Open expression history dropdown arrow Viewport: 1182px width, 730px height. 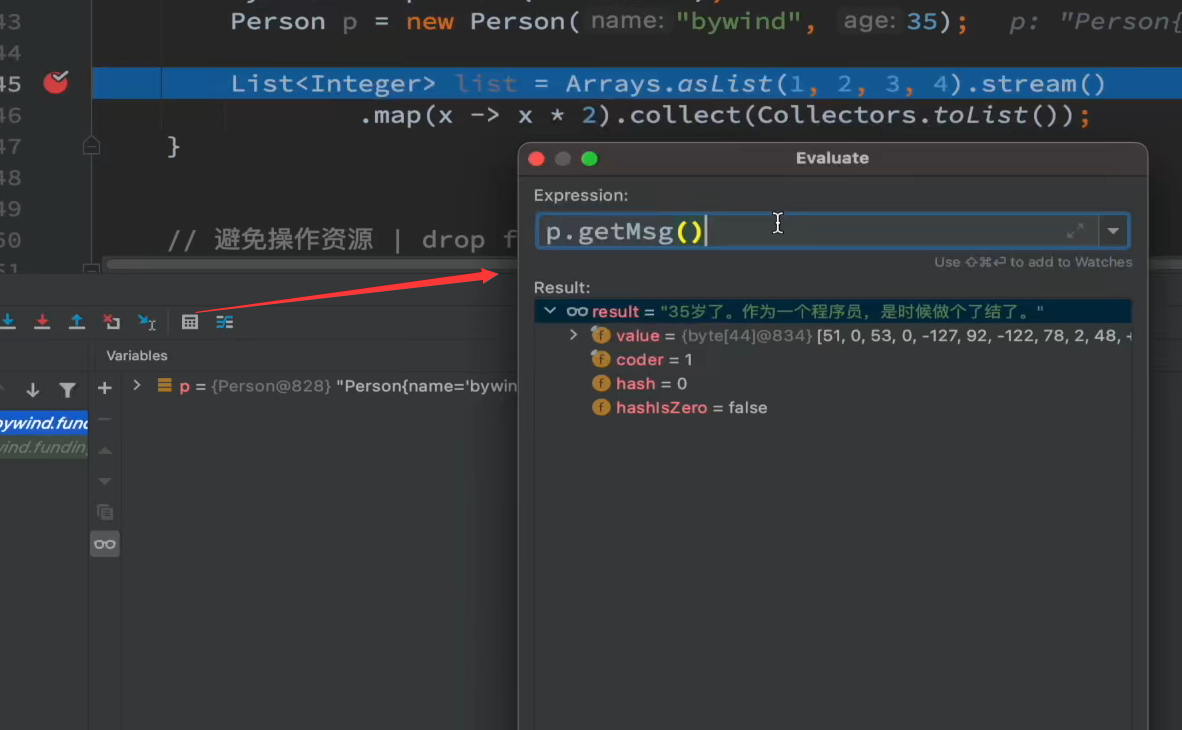[1113, 231]
